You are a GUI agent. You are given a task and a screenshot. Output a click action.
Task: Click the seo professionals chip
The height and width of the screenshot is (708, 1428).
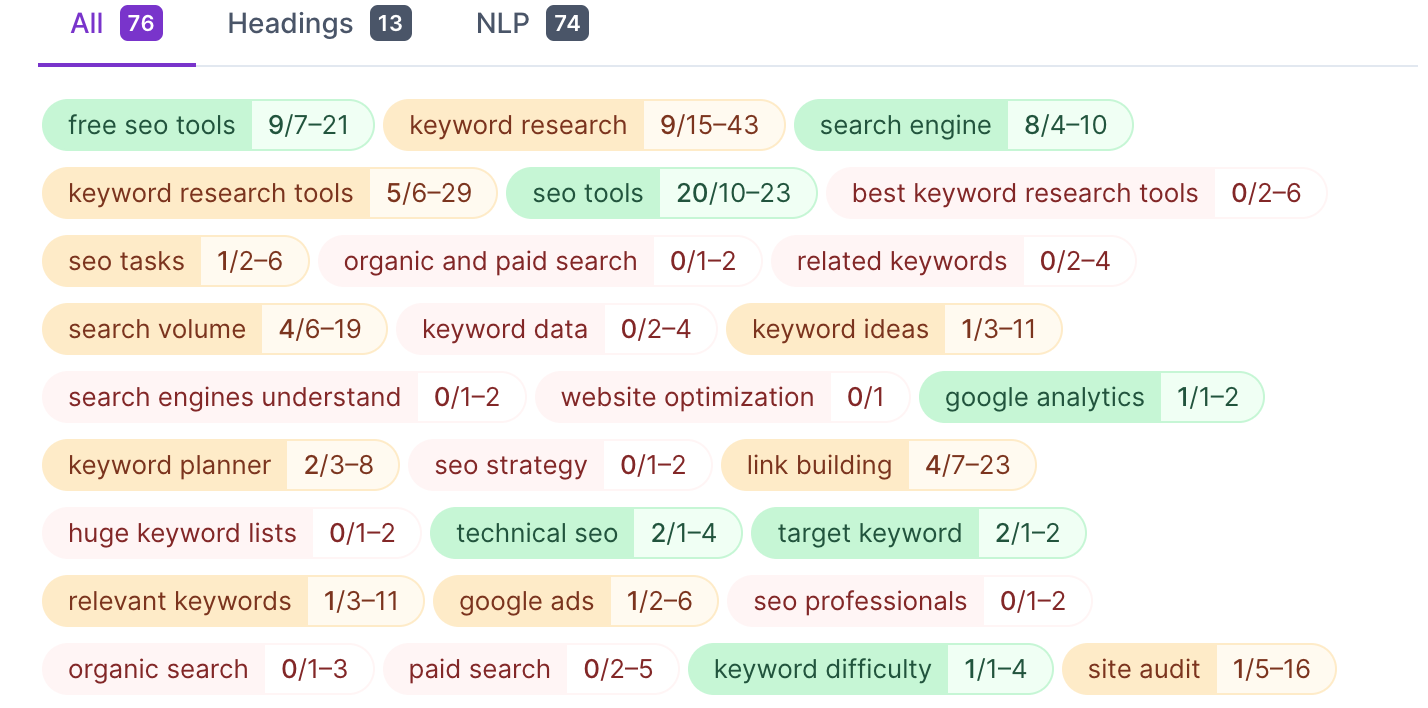910,601
